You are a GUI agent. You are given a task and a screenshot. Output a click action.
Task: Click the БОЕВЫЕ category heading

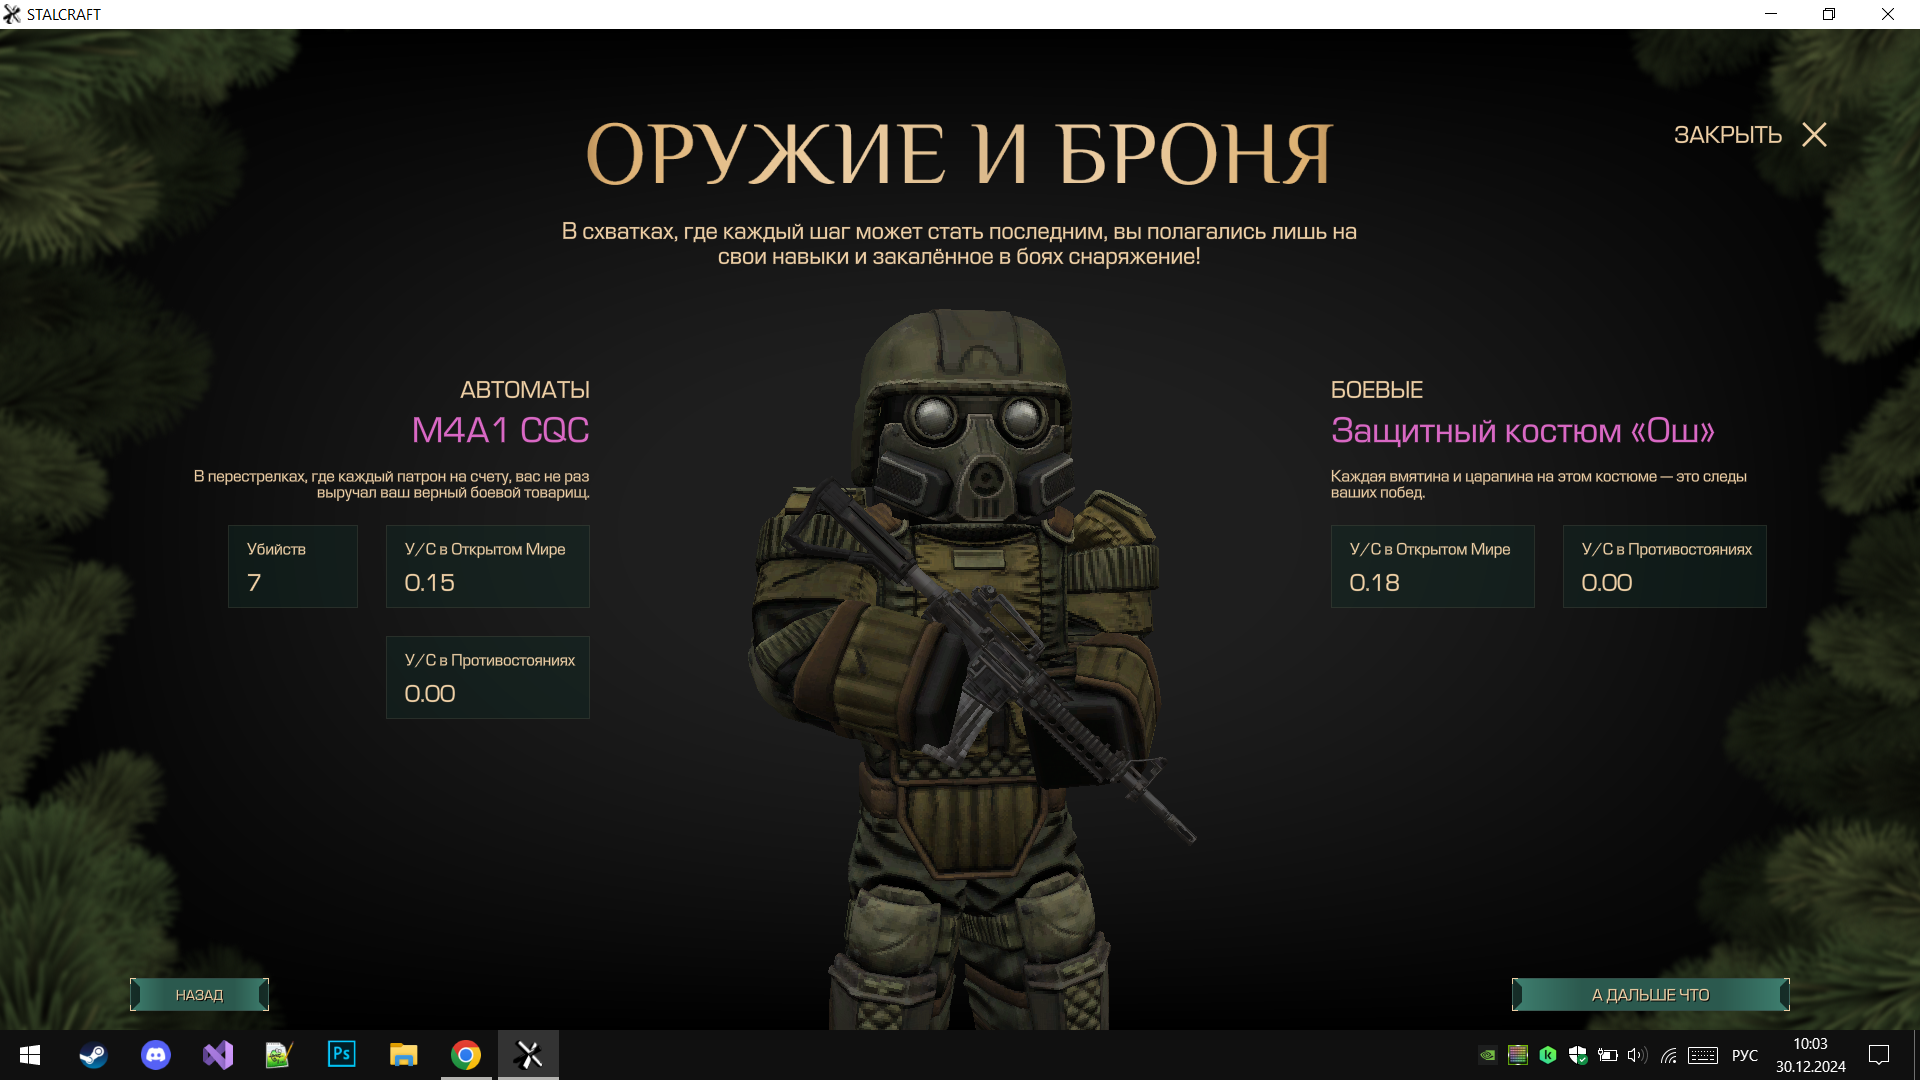[x=1376, y=390]
